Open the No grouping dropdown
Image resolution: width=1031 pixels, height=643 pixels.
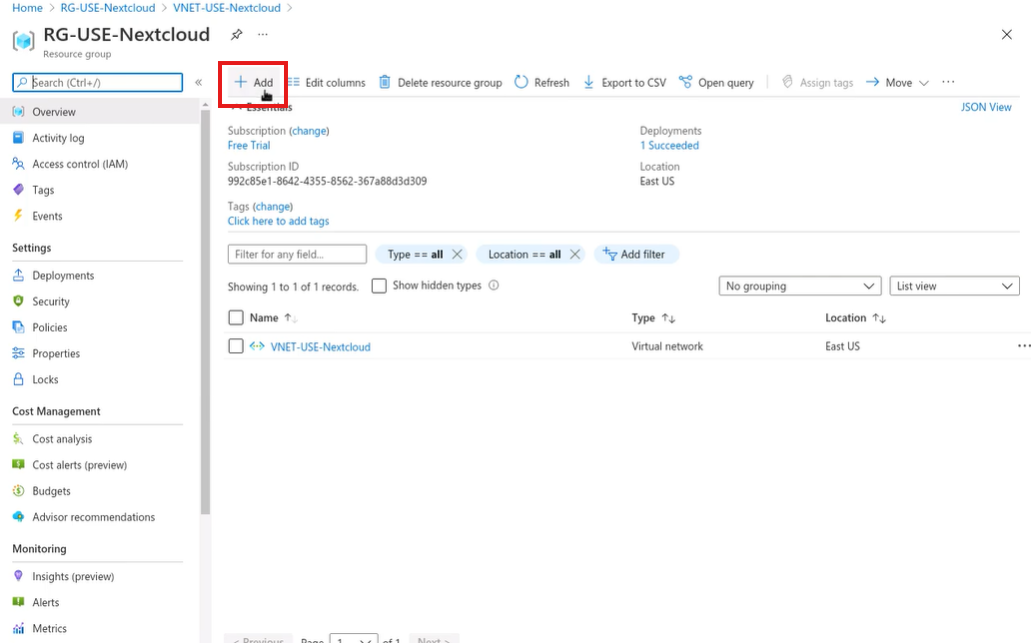pos(800,286)
